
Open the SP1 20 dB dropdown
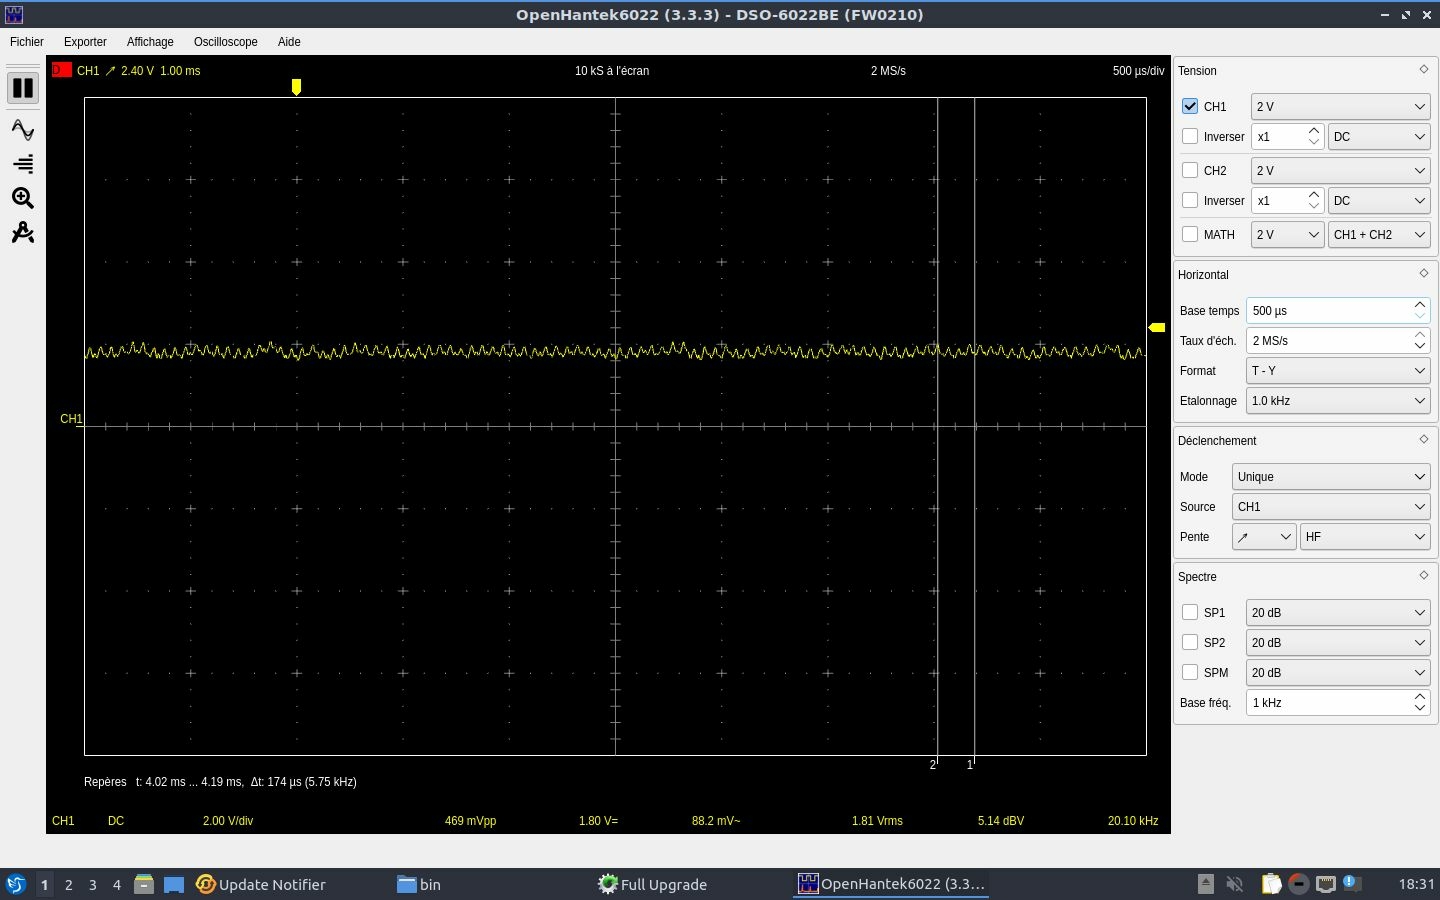(1338, 612)
